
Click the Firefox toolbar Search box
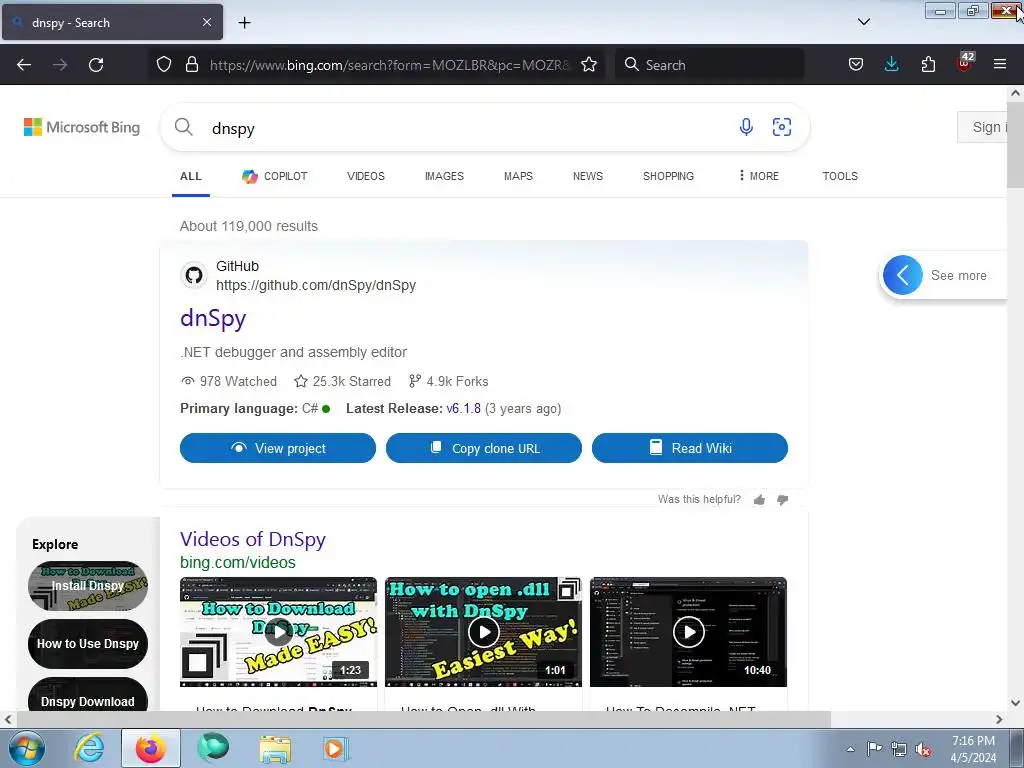click(x=709, y=65)
